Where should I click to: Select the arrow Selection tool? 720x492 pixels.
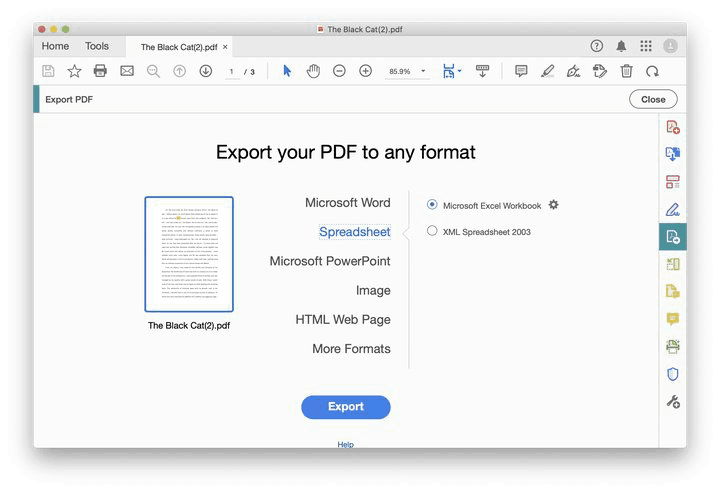coord(287,71)
